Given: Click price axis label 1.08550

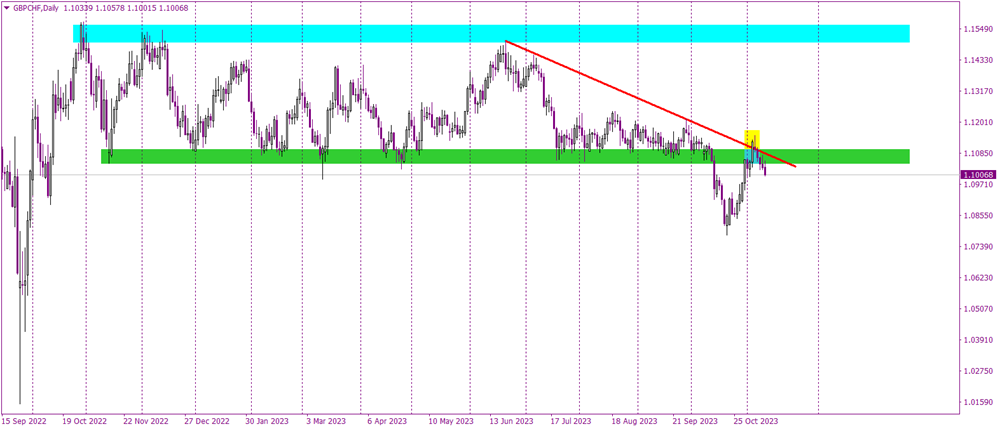Looking at the screenshot, I should coord(978,215).
